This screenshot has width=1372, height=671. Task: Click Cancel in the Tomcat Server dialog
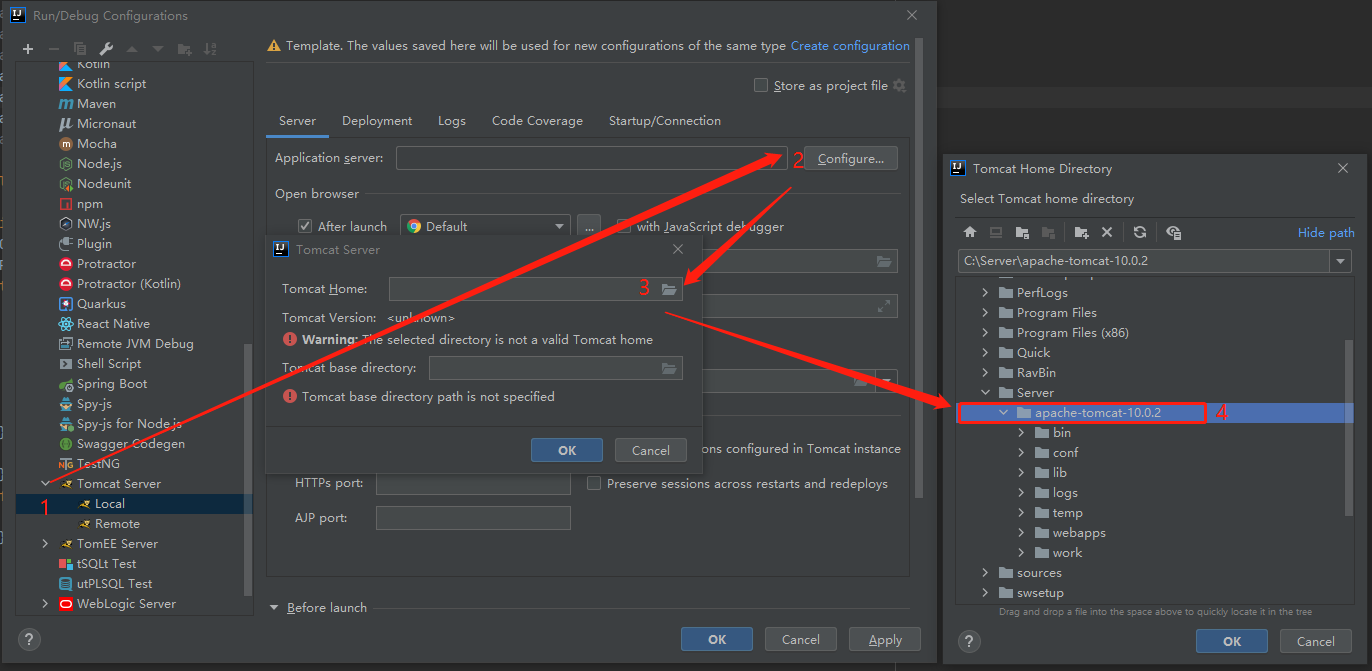[651, 450]
